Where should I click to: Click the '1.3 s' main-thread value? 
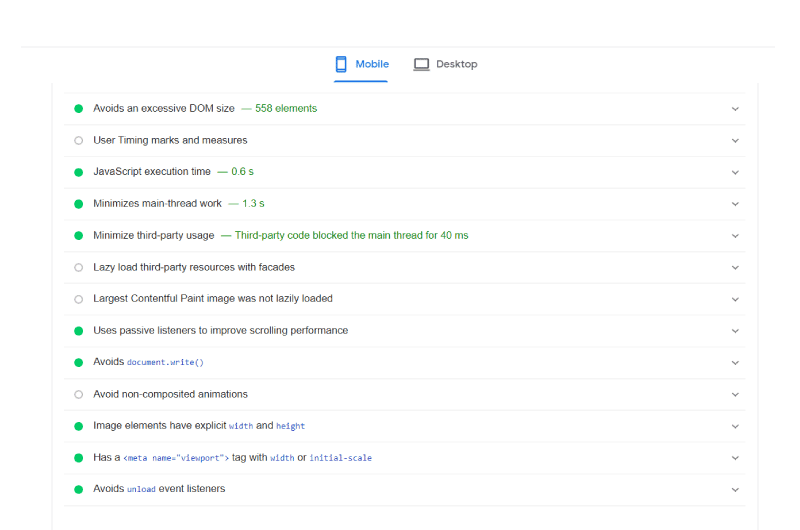coord(253,203)
